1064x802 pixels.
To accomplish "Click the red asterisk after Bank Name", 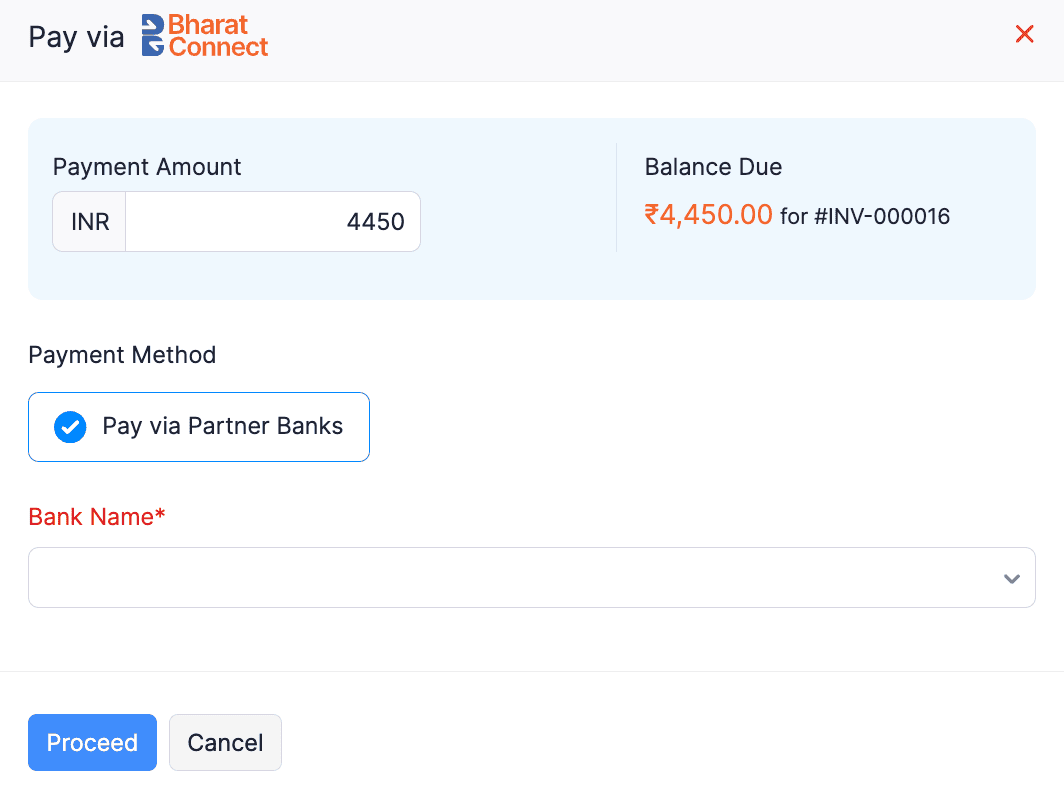I will click(x=160, y=515).
